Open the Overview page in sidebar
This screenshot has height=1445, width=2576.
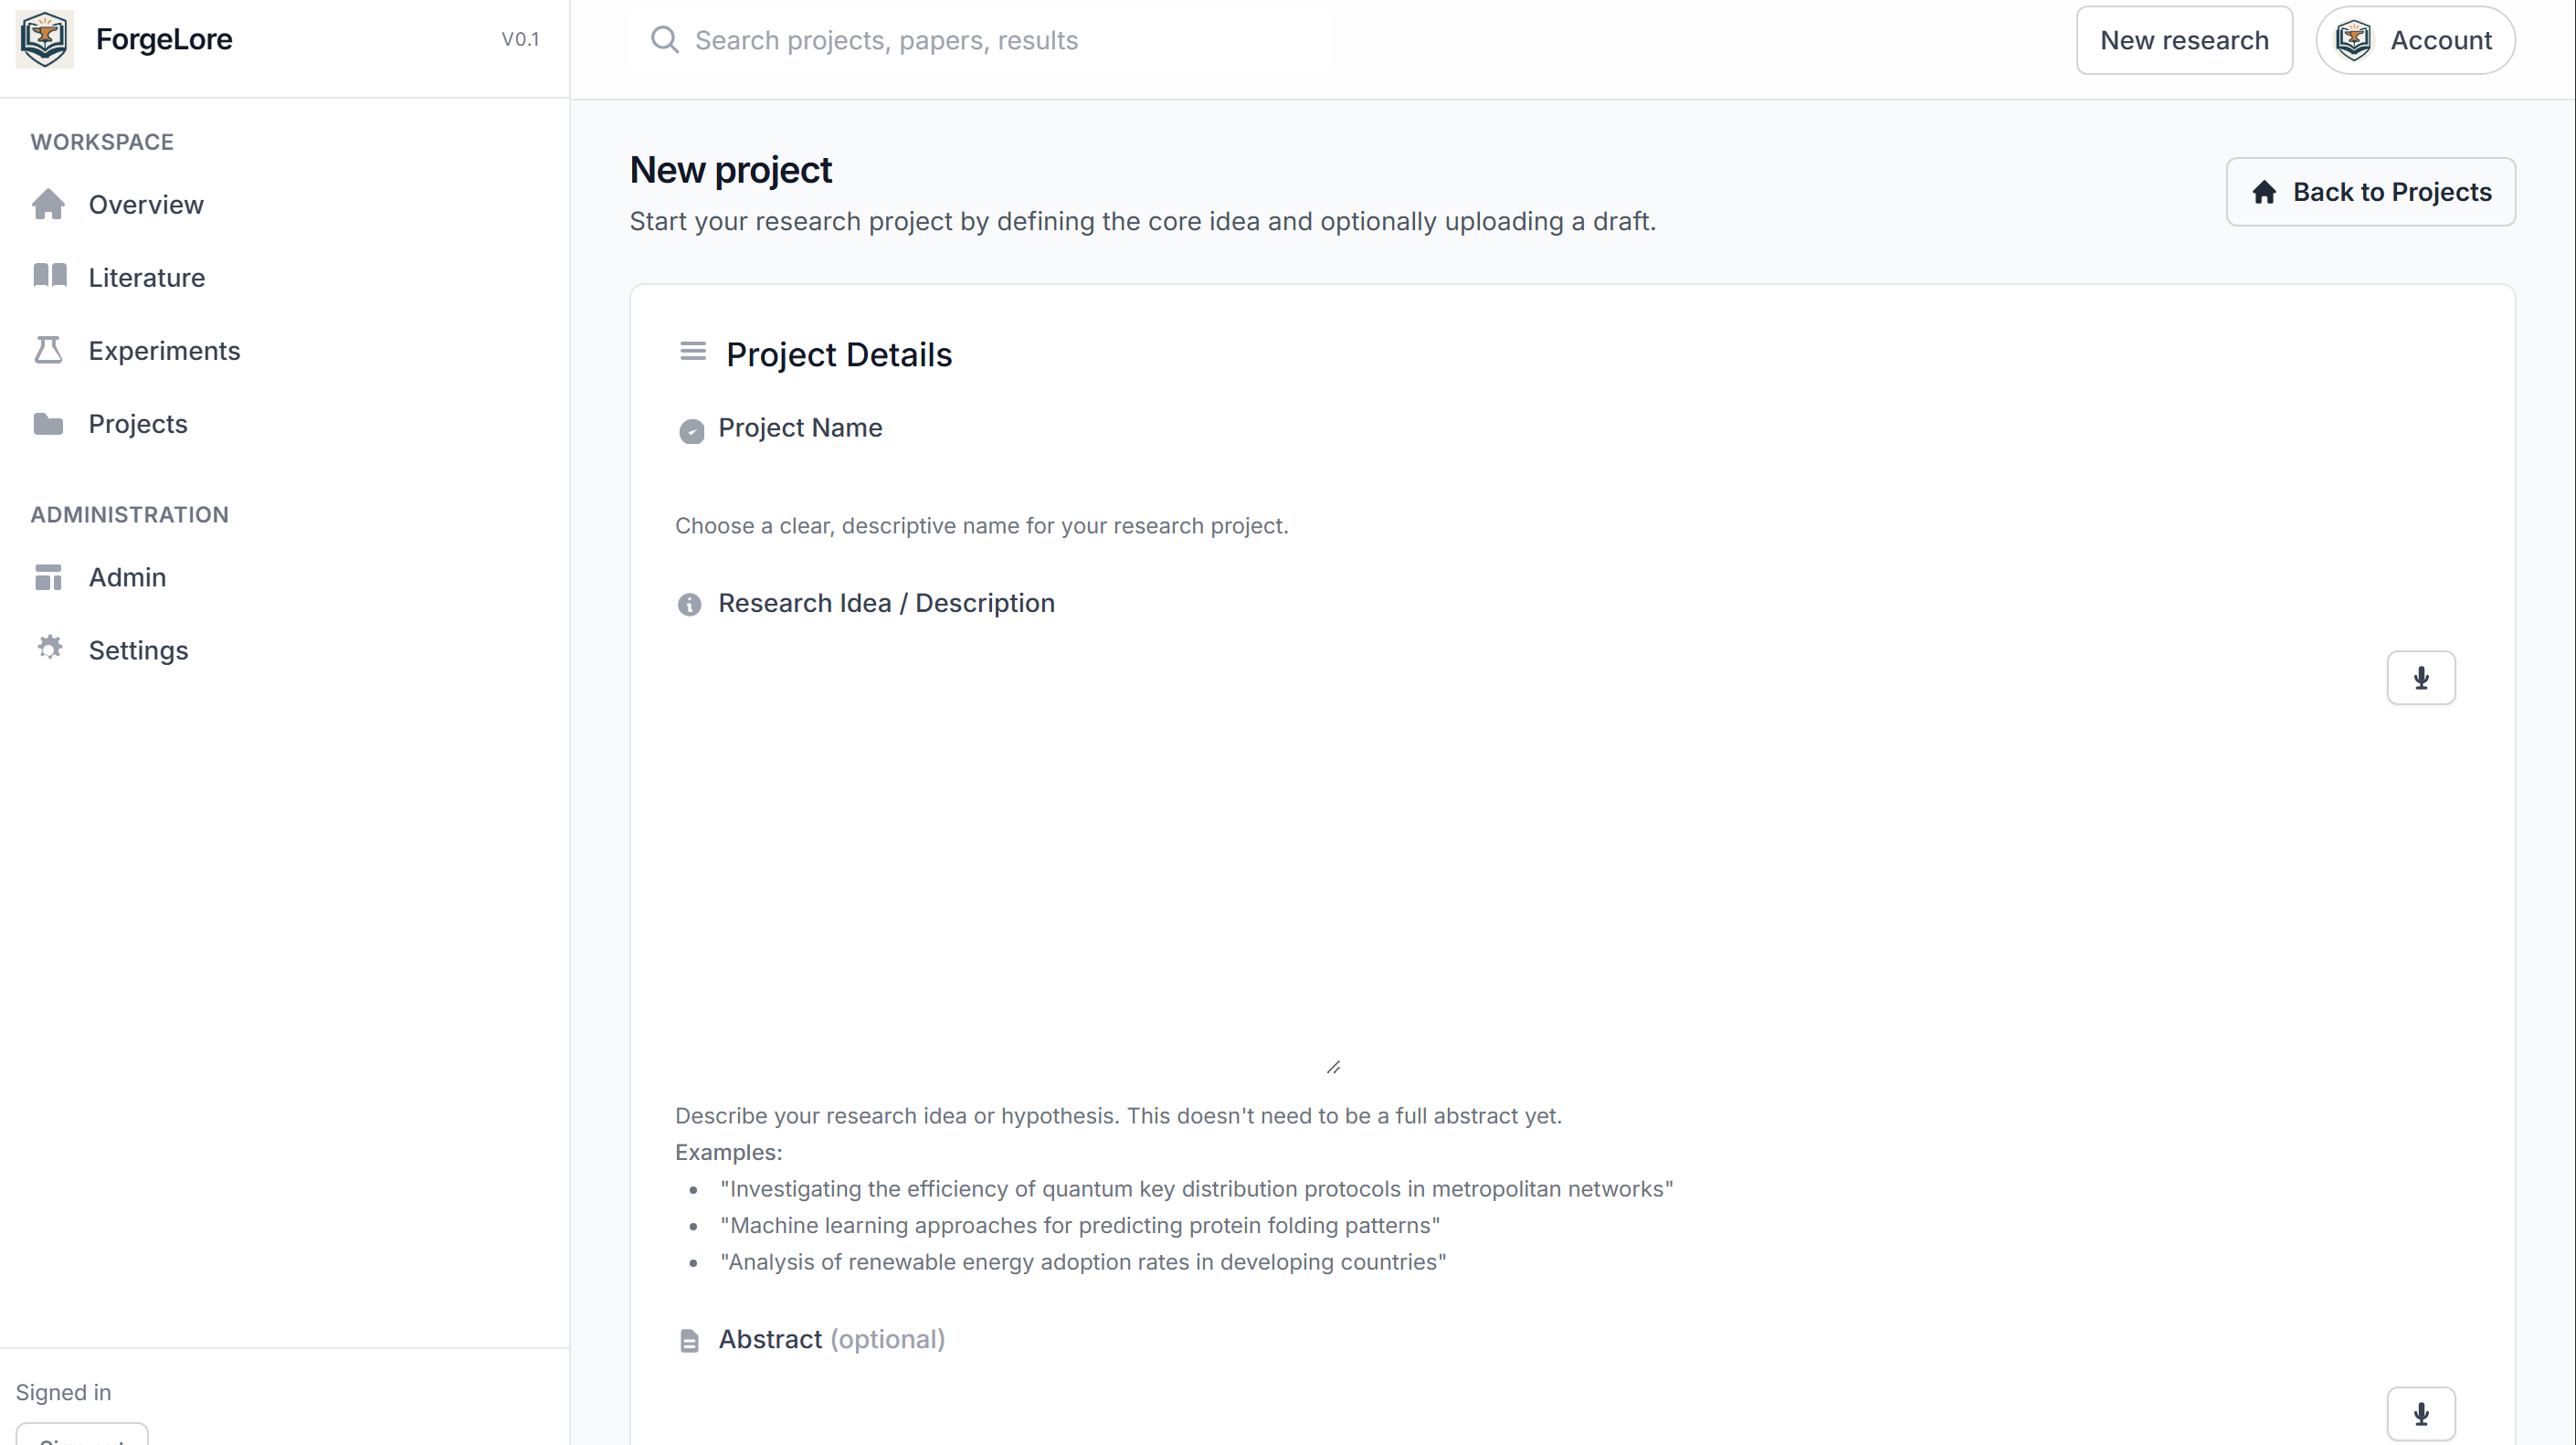(146, 204)
